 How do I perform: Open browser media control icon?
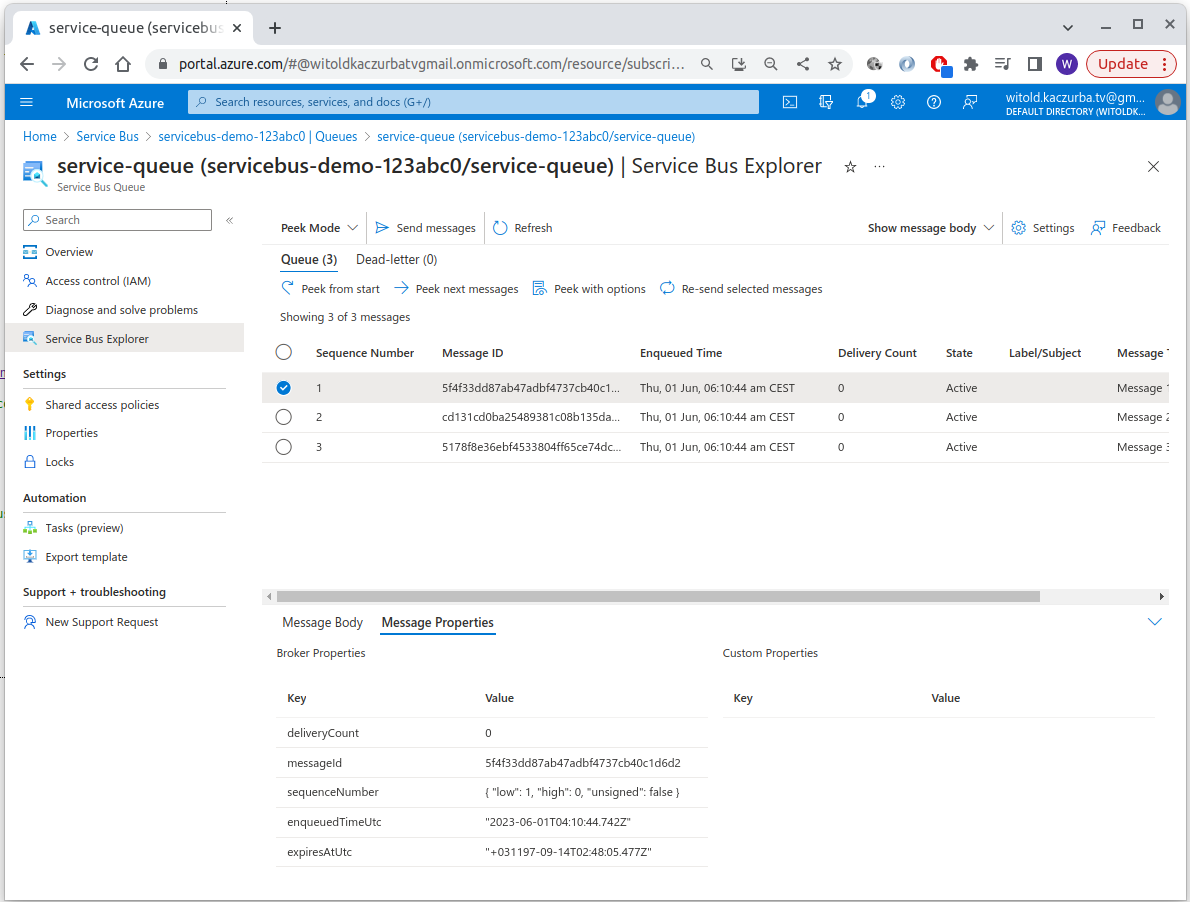[1003, 64]
